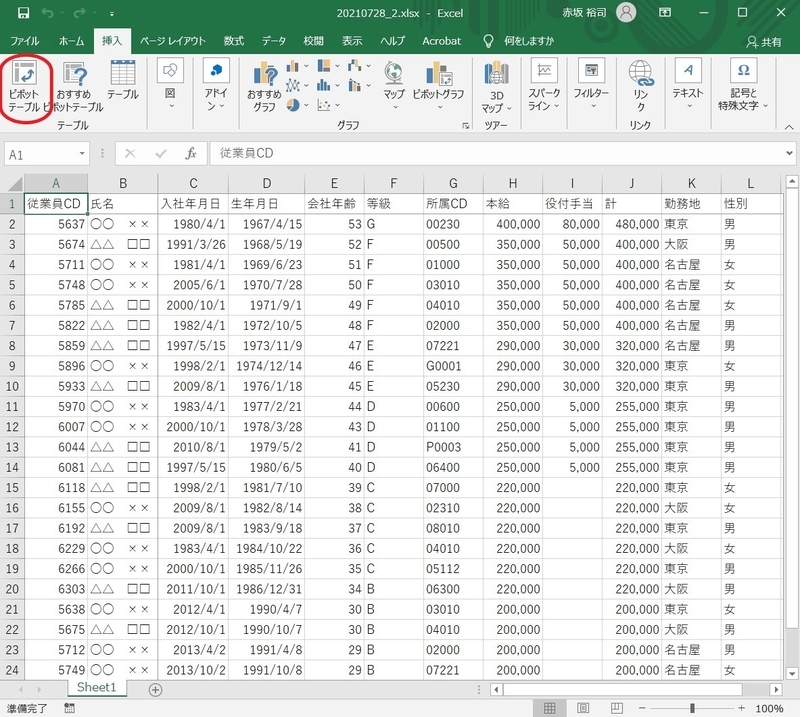Insert a scatter chart
Screen dimensions: 800x717
pyautogui.click(x=324, y=105)
